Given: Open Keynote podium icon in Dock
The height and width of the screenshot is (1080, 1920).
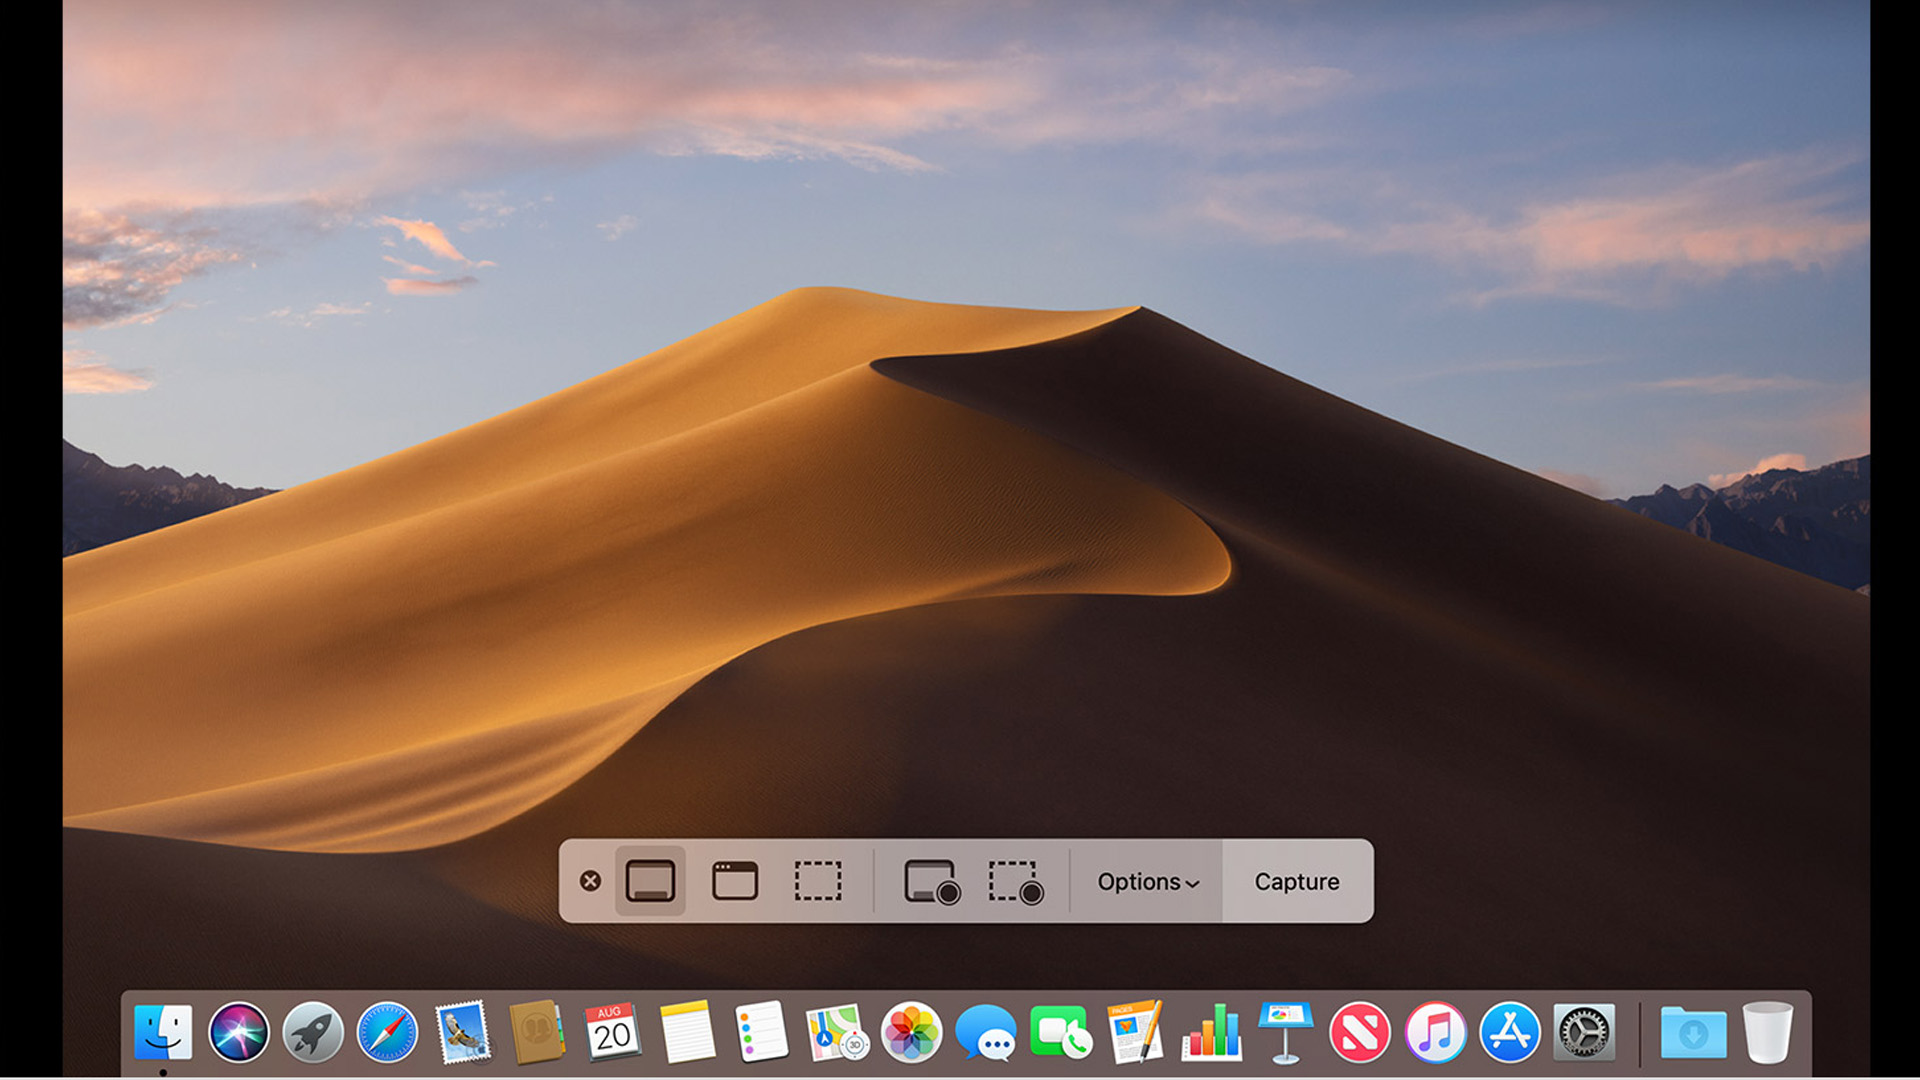Looking at the screenshot, I should (1285, 1032).
